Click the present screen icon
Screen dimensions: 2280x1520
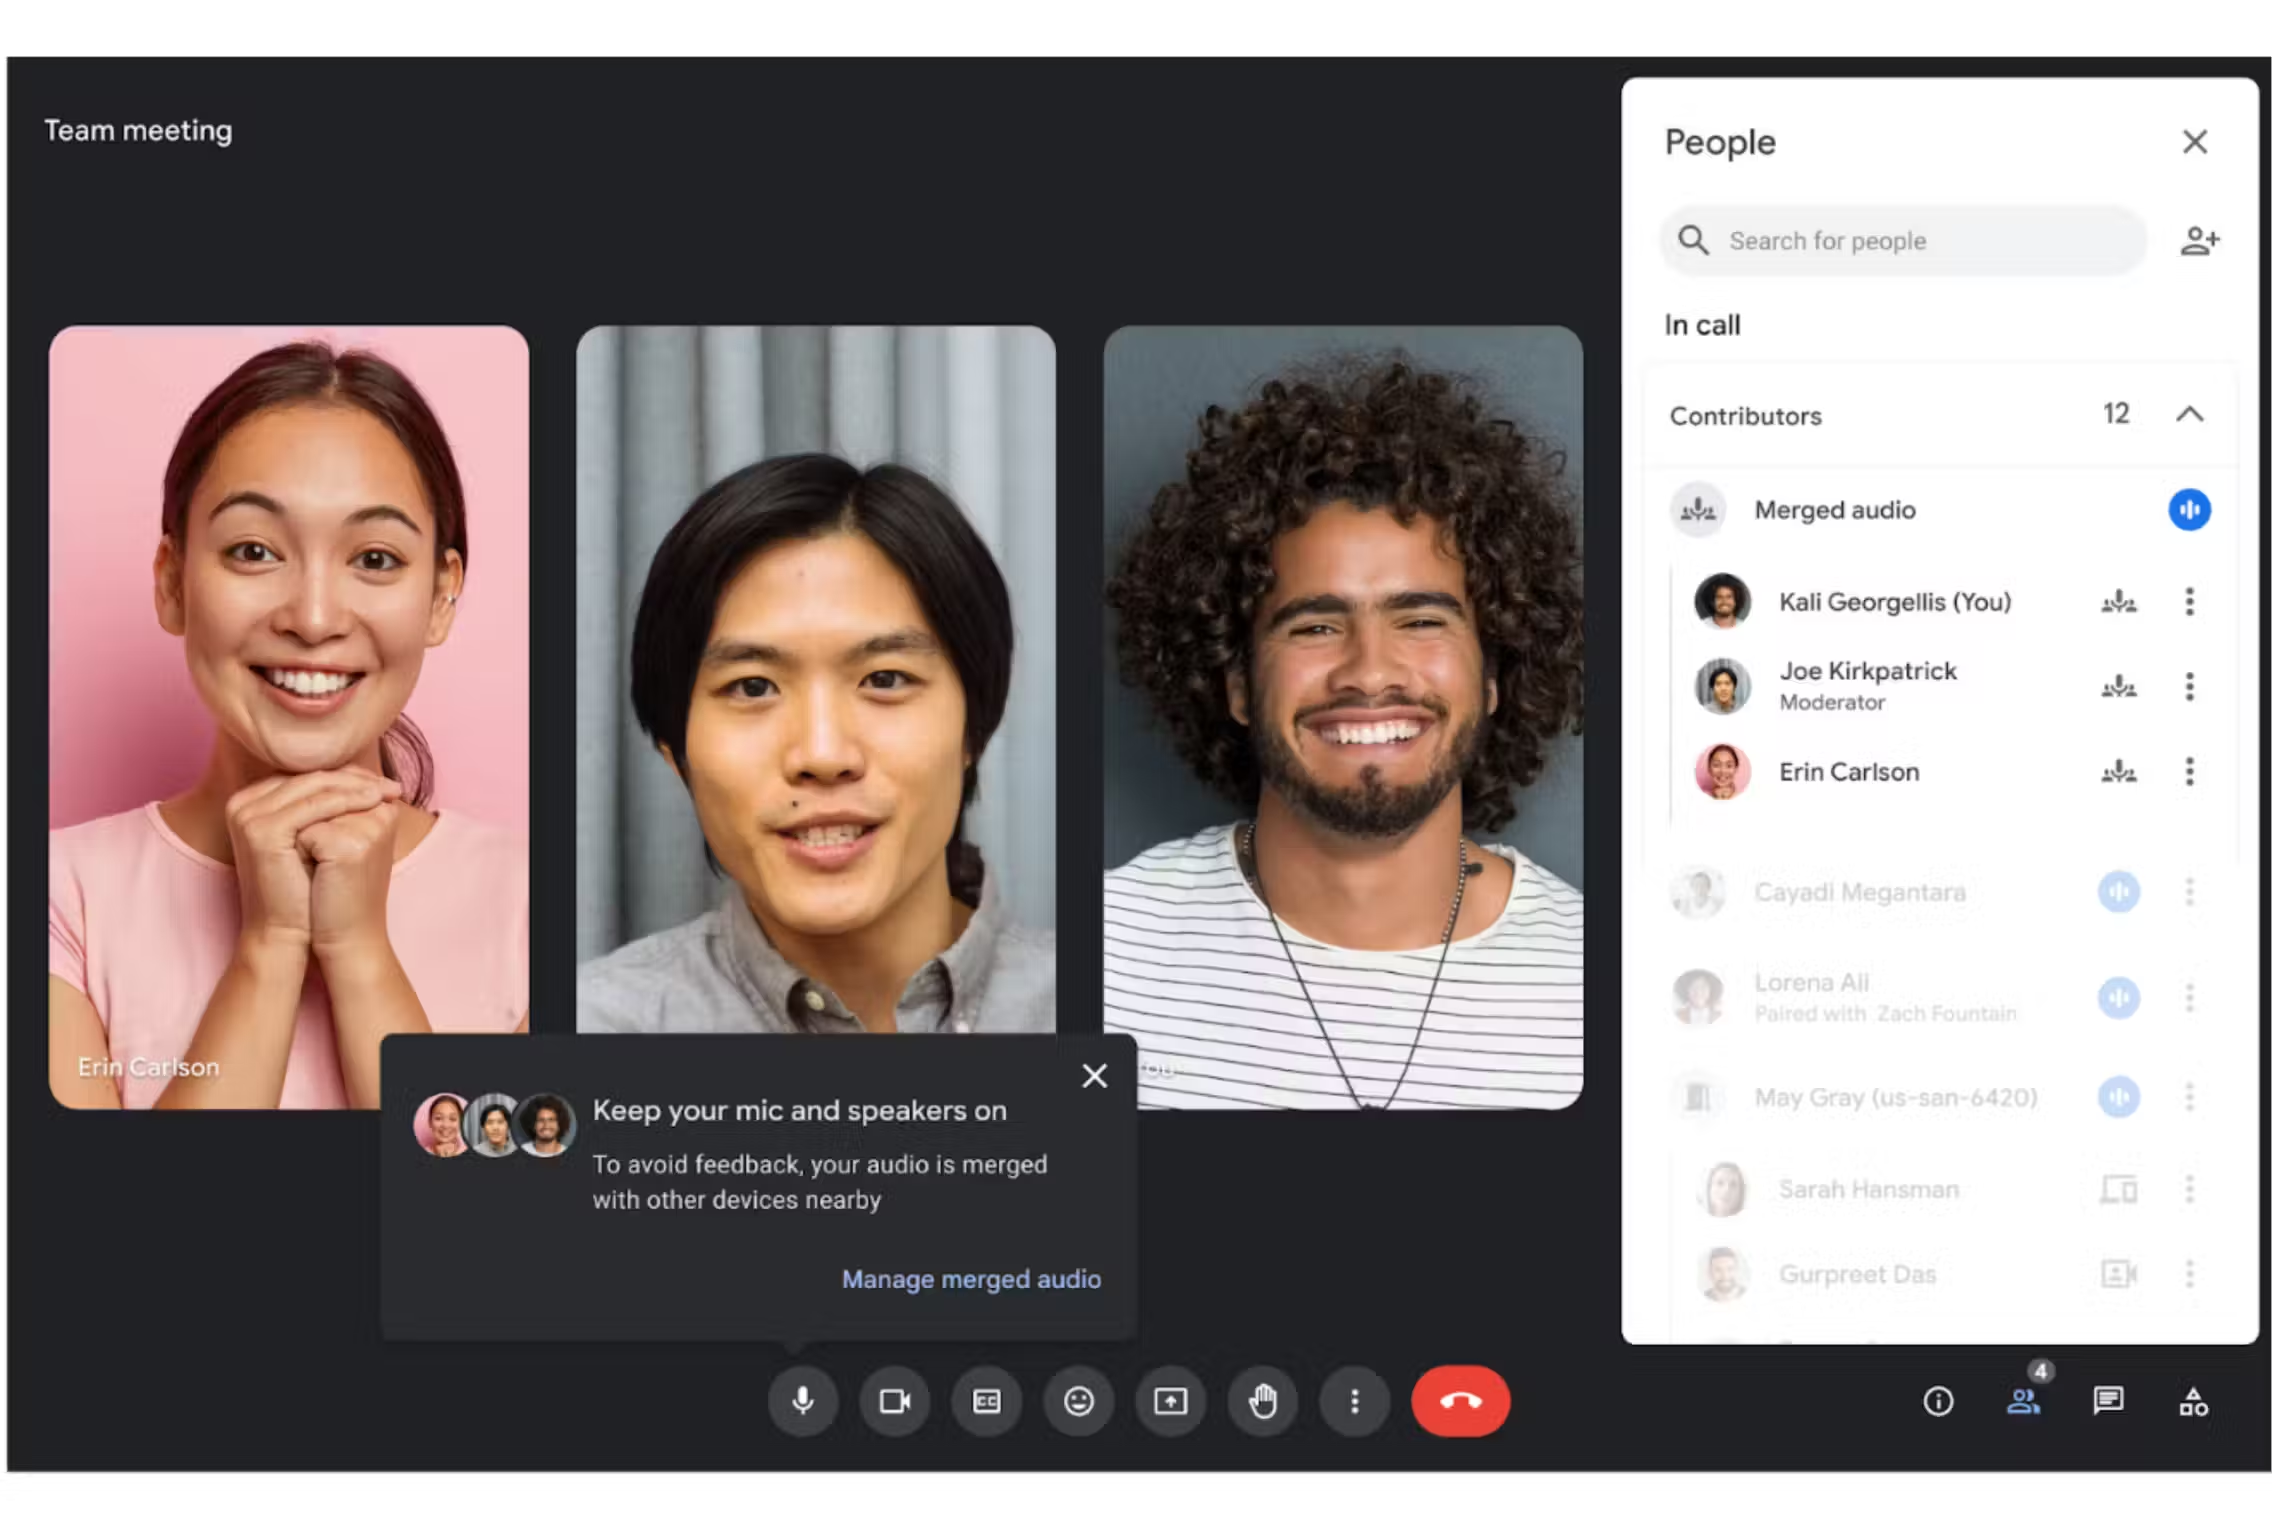point(1170,1400)
